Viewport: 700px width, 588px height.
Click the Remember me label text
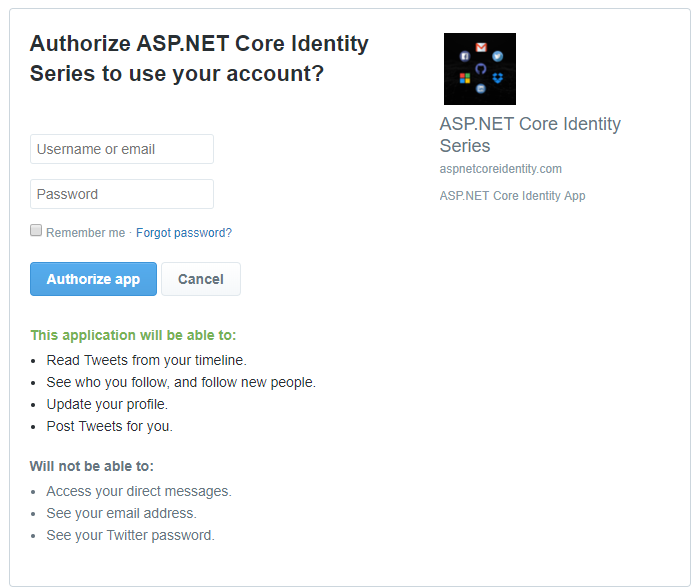click(85, 233)
